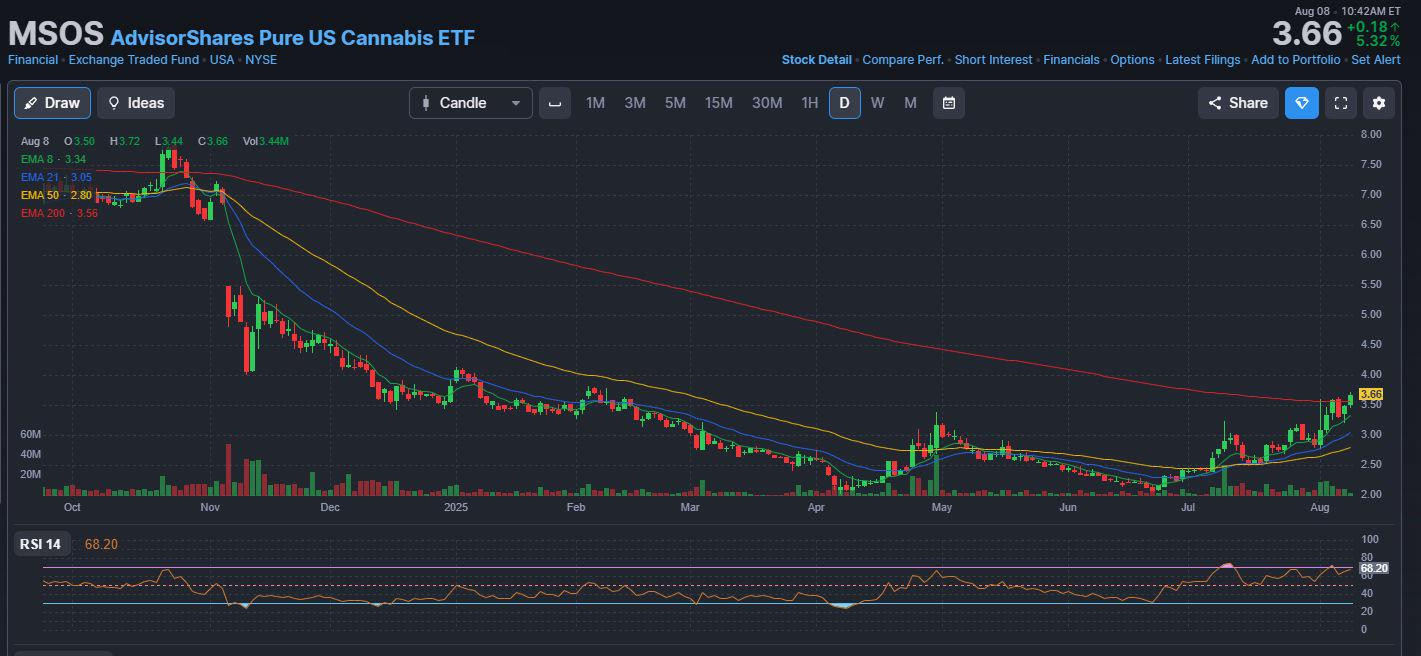The image size is (1421, 656).
Task: Select the 30M timeframe
Action: point(767,103)
